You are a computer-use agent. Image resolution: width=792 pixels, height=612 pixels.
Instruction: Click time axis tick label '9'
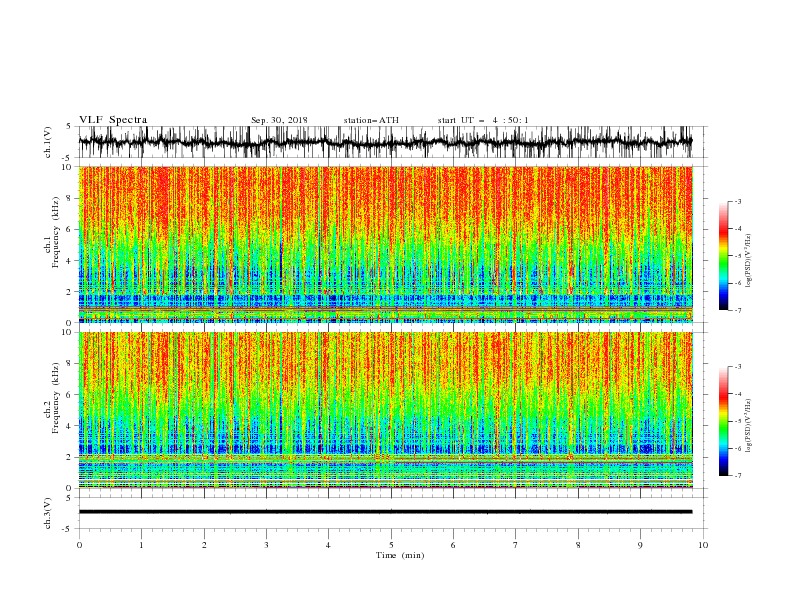640,545
